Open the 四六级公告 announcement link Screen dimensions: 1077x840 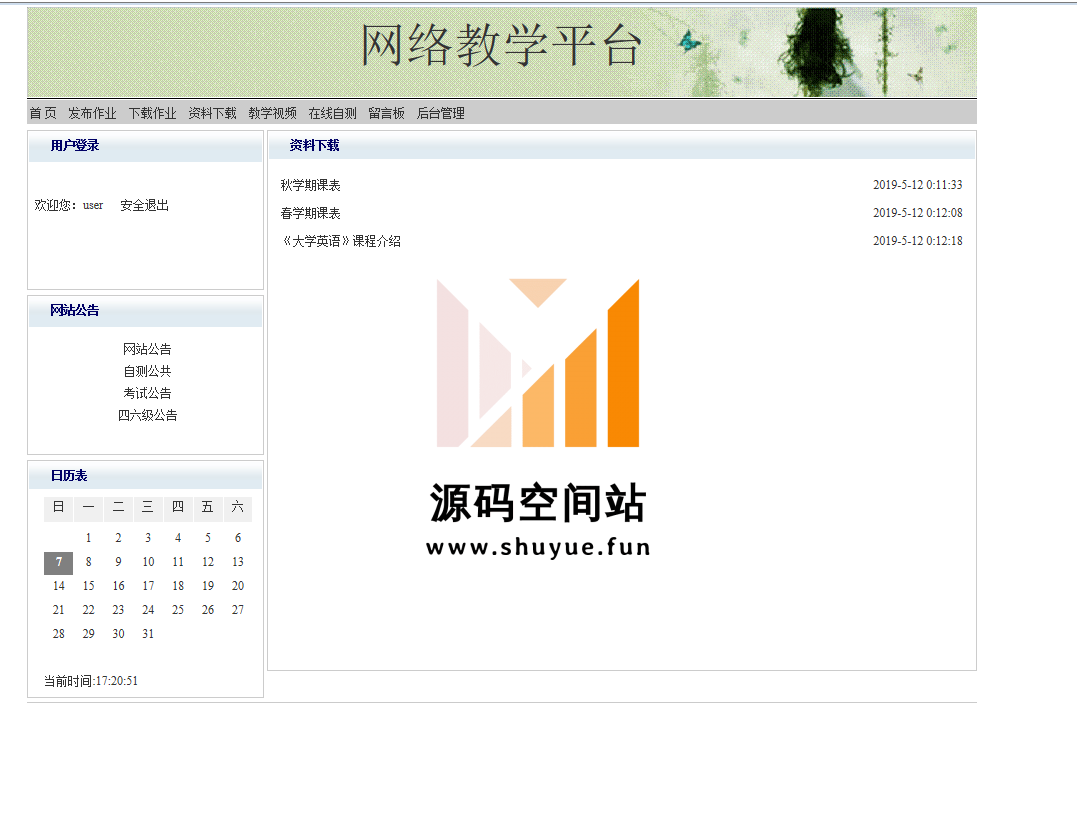pyautogui.click(x=147, y=416)
